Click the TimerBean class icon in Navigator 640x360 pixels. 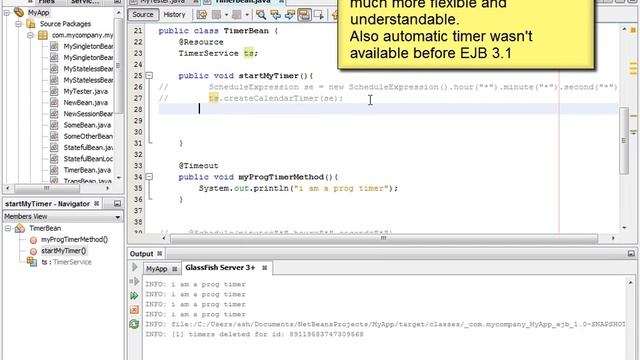pyautogui.click(x=20, y=228)
